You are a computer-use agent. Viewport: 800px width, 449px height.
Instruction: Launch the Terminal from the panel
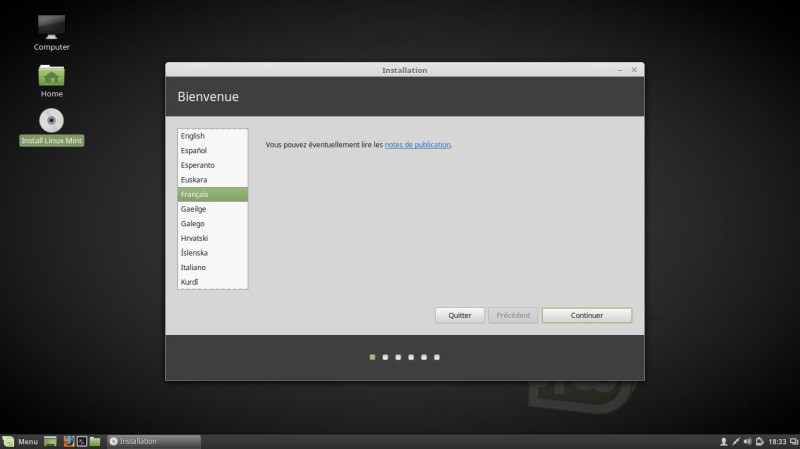82,441
